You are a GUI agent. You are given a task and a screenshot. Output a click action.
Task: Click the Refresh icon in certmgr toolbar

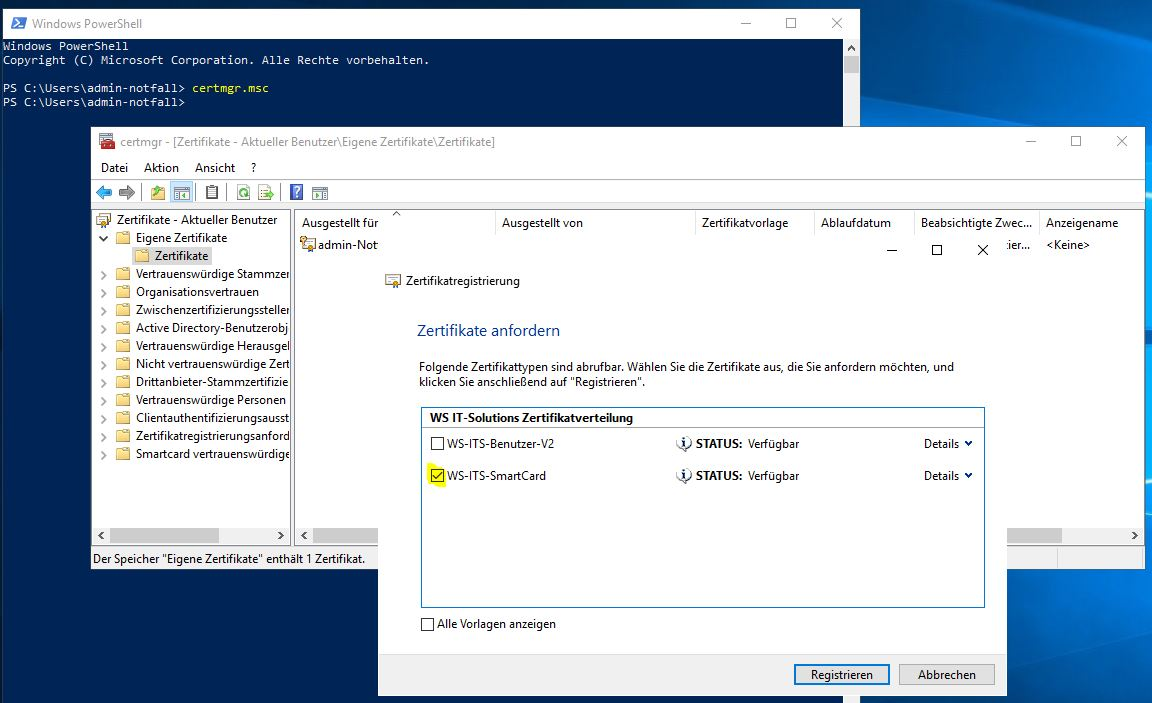click(x=243, y=192)
